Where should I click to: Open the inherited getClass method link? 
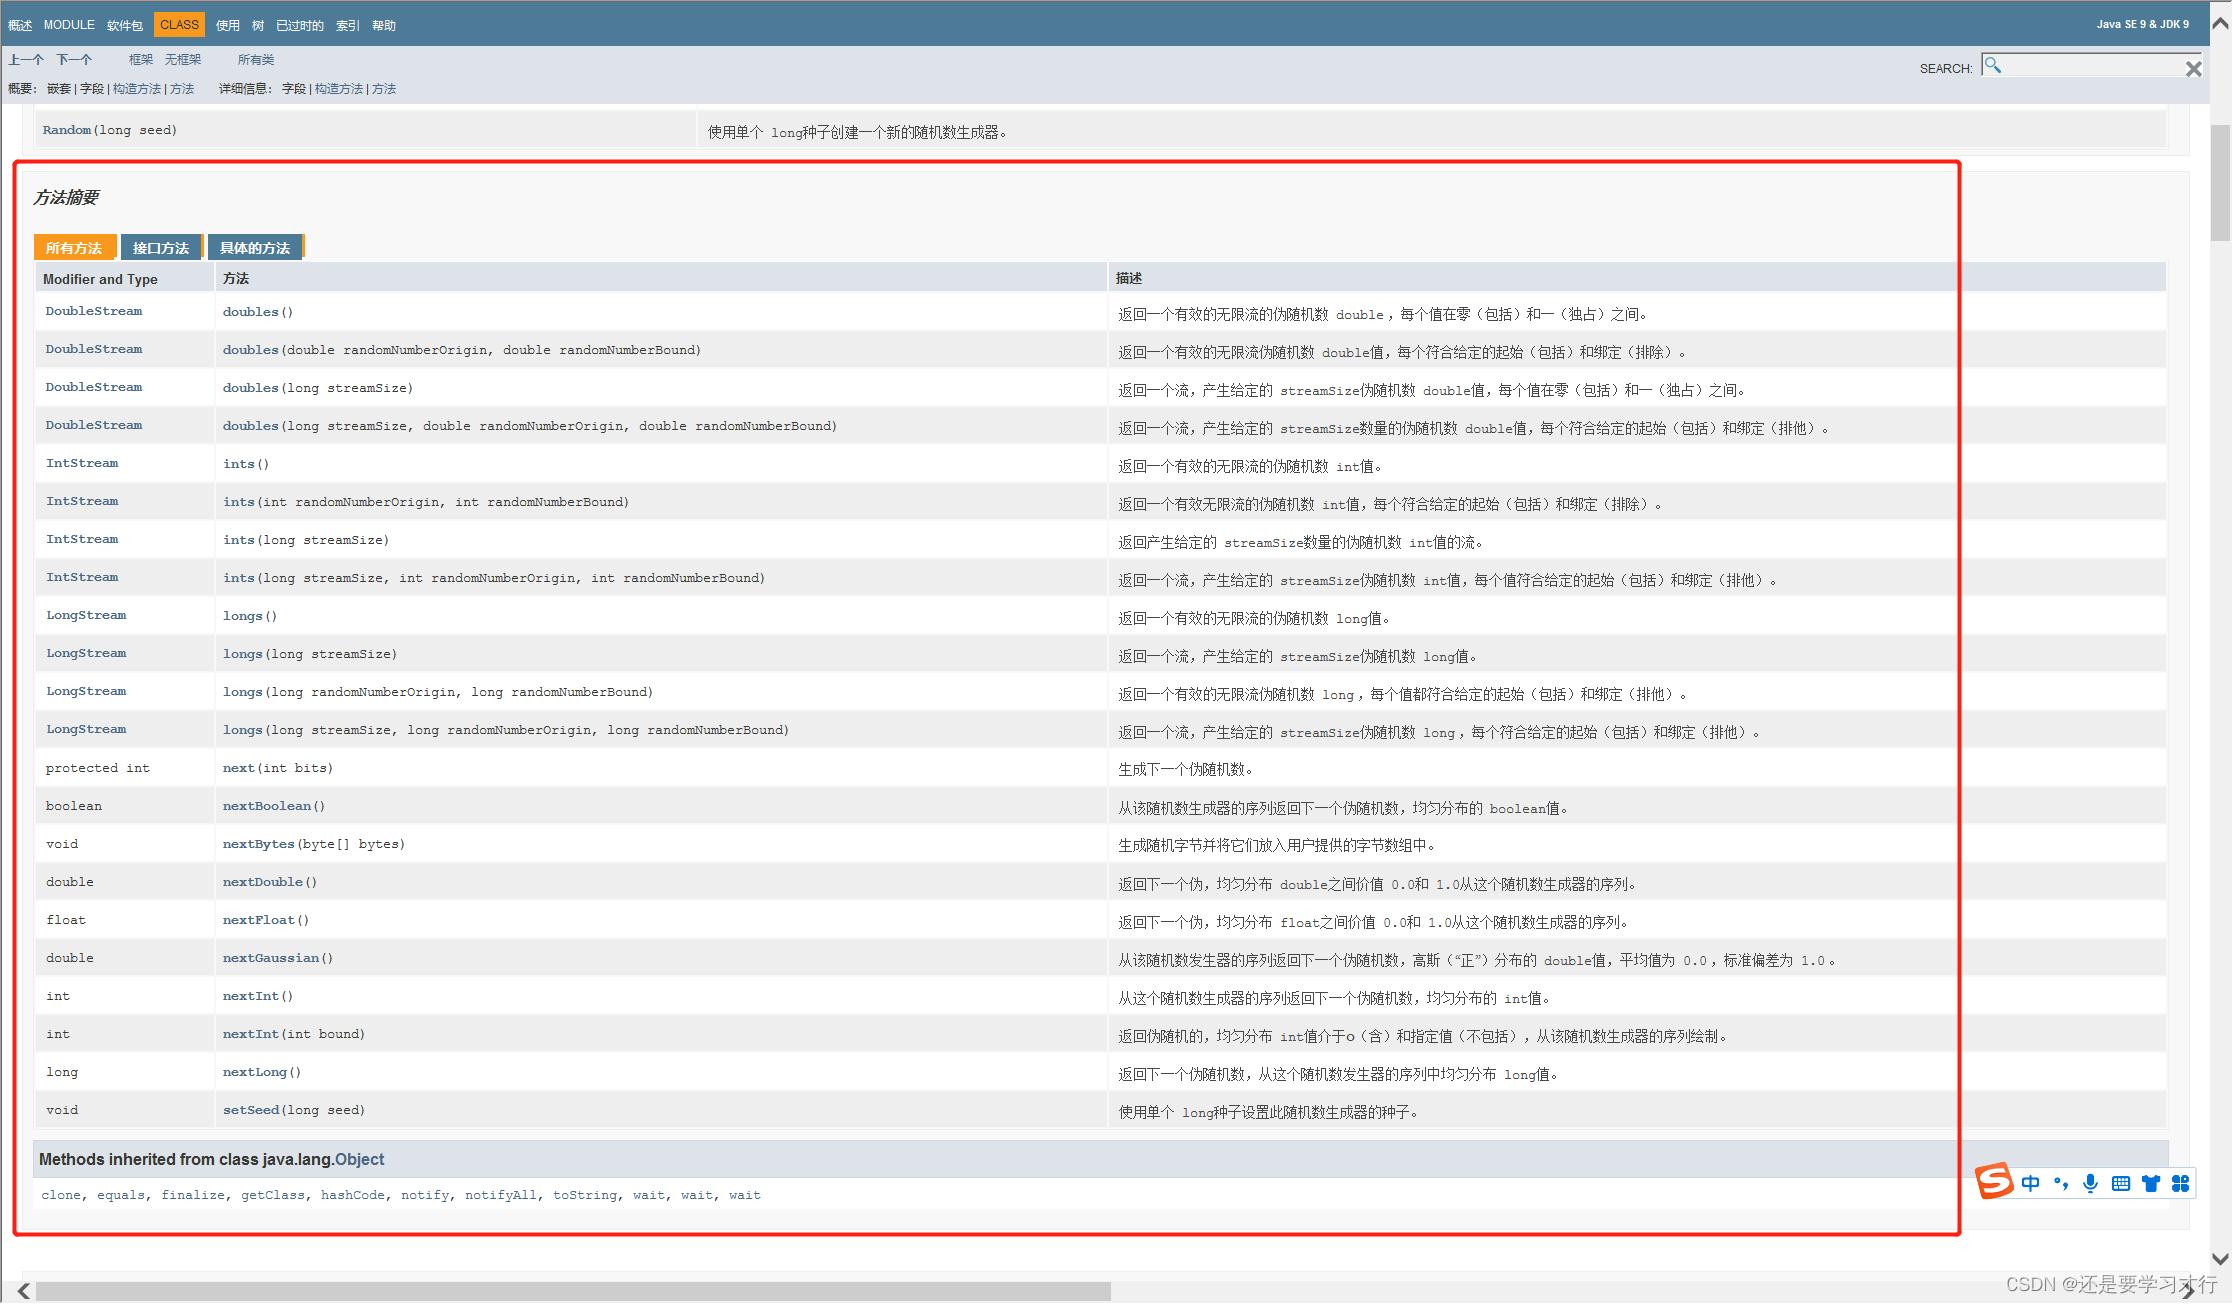(273, 1195)
